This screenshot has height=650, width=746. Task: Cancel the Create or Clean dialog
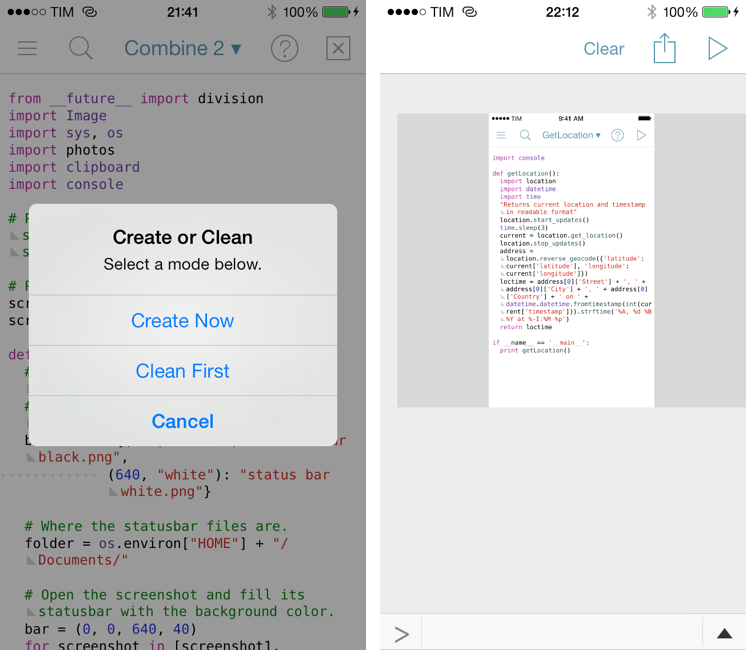182,421
